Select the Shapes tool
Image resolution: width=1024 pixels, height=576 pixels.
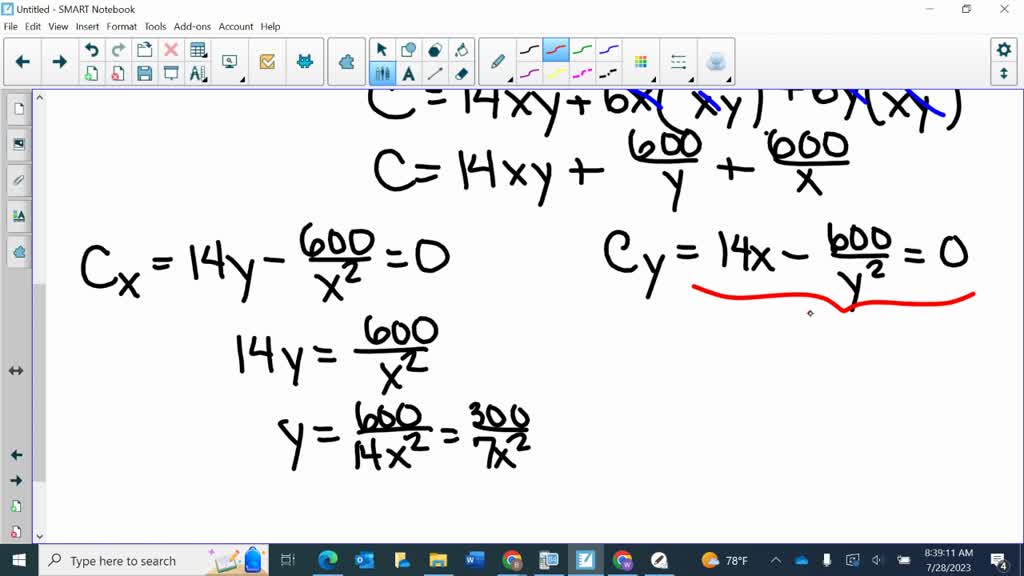coord(409,50)
